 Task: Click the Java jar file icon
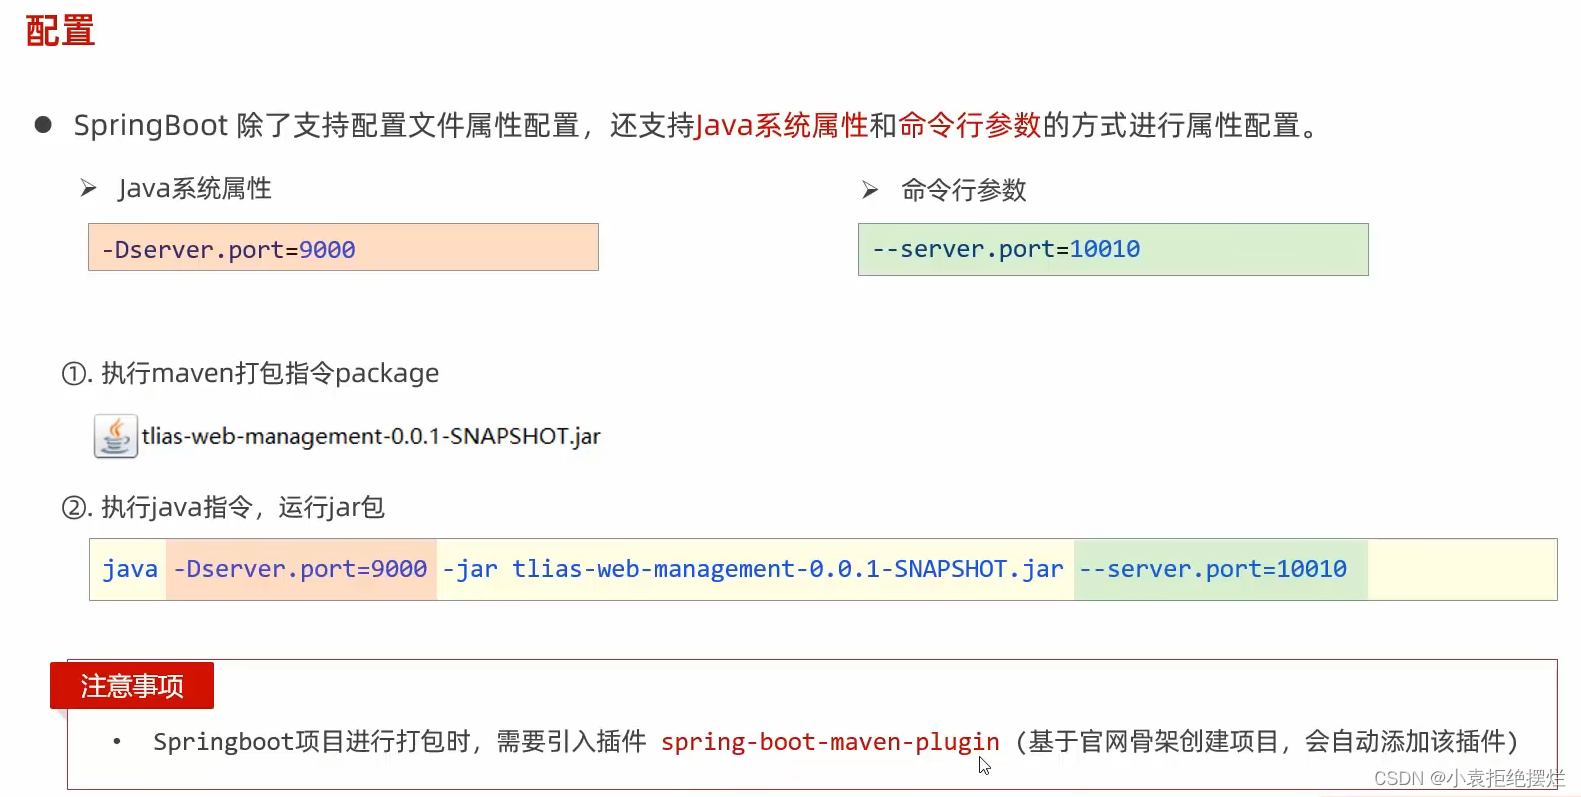[x=115, y=436]
